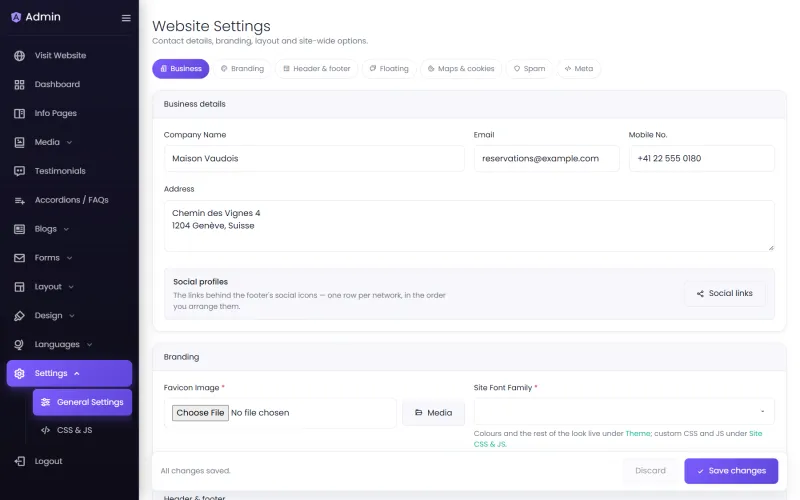Viewport: 800px width, 500px height.
Task: Go to Dashboard in the sidebar
Action: coord(69,85)
